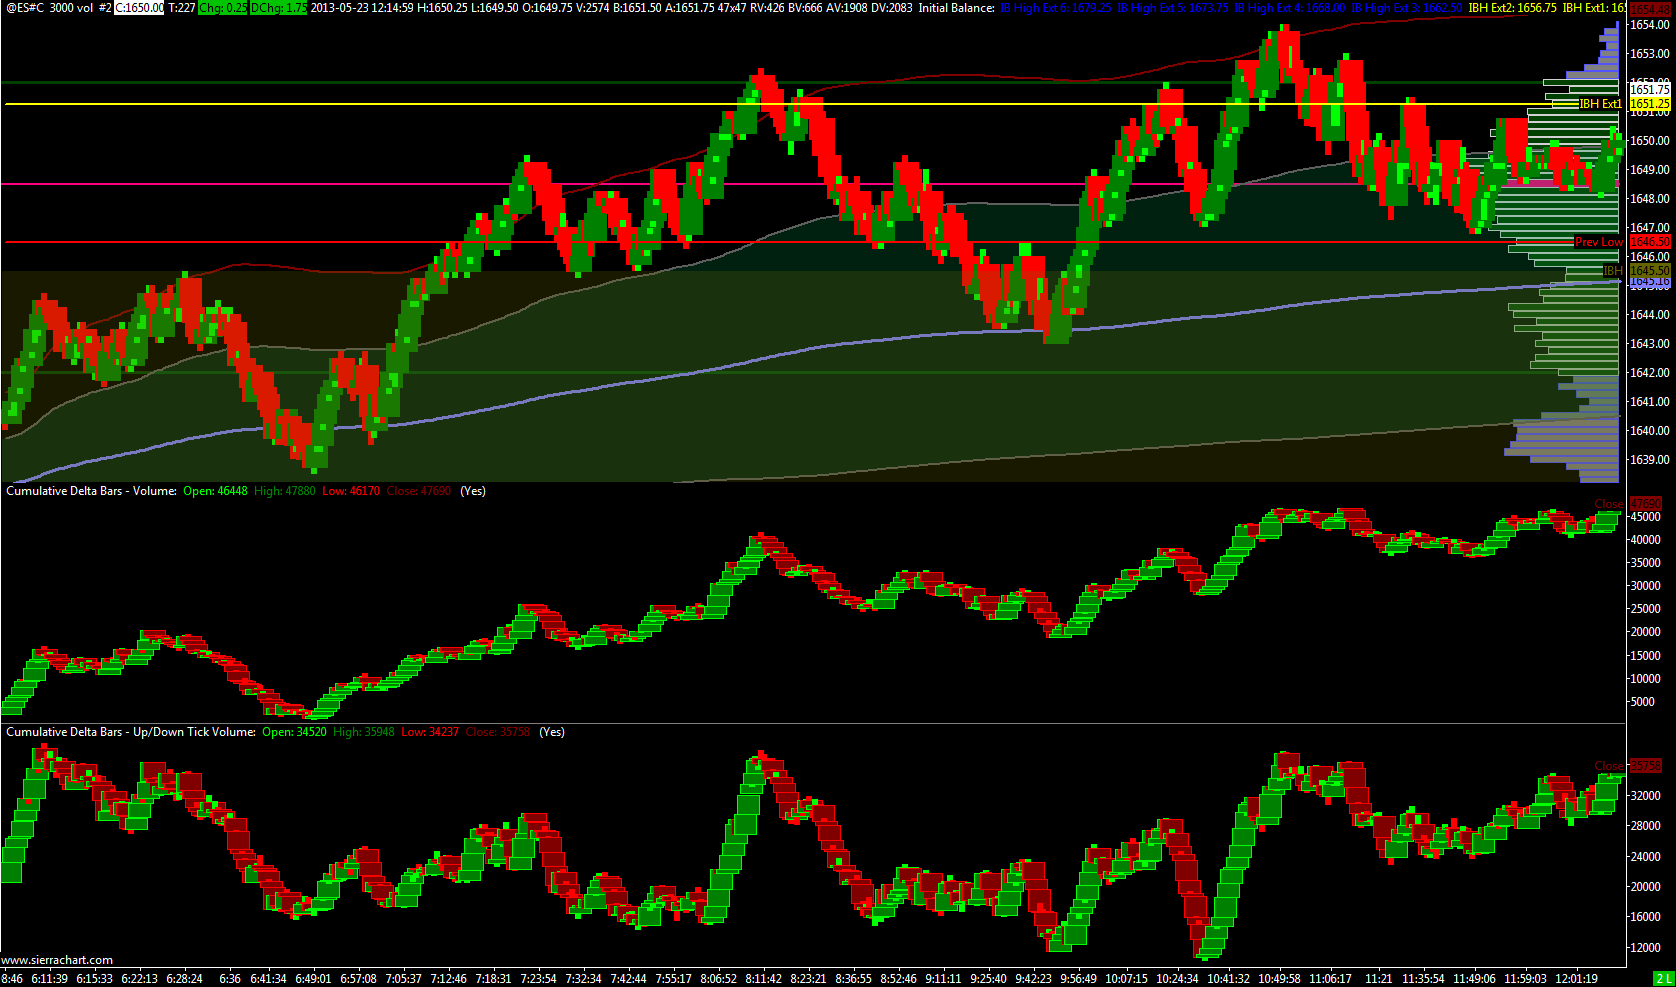The image size is (1676, 987).
Task: Click the High: 47880 delta volume value
Action: (284, 491)
